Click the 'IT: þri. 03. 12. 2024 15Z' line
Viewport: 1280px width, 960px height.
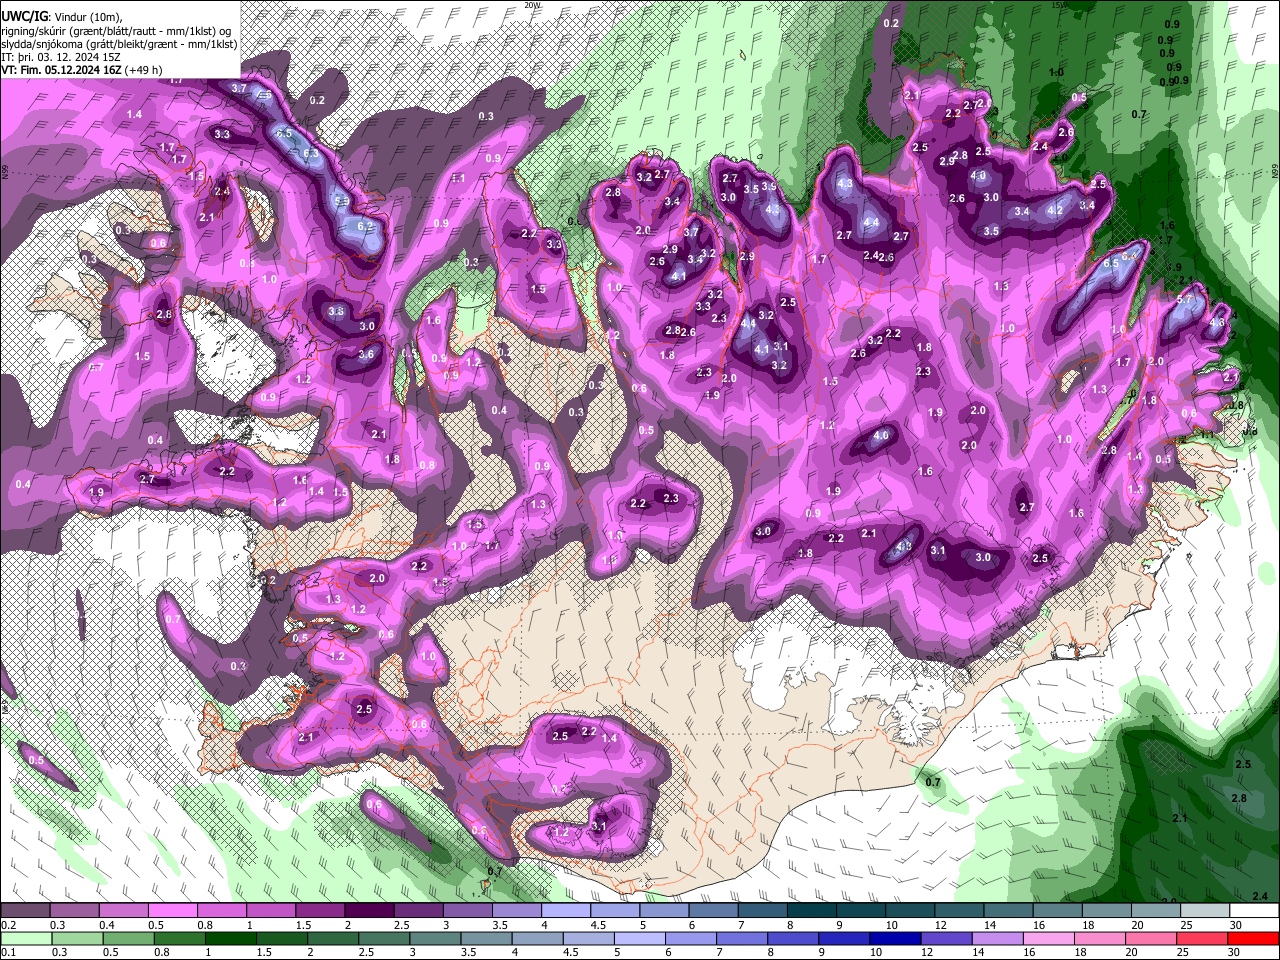tap(61, 57)
